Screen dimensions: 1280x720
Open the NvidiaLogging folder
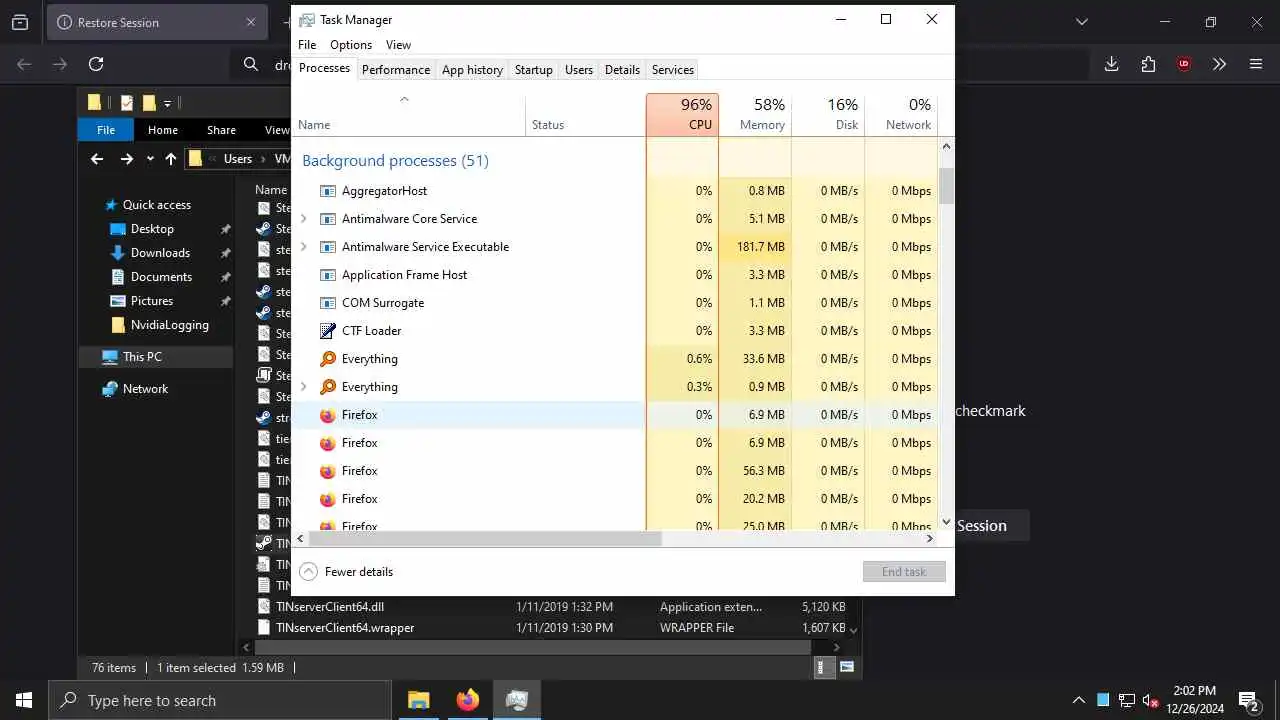[x=169, y=325]
